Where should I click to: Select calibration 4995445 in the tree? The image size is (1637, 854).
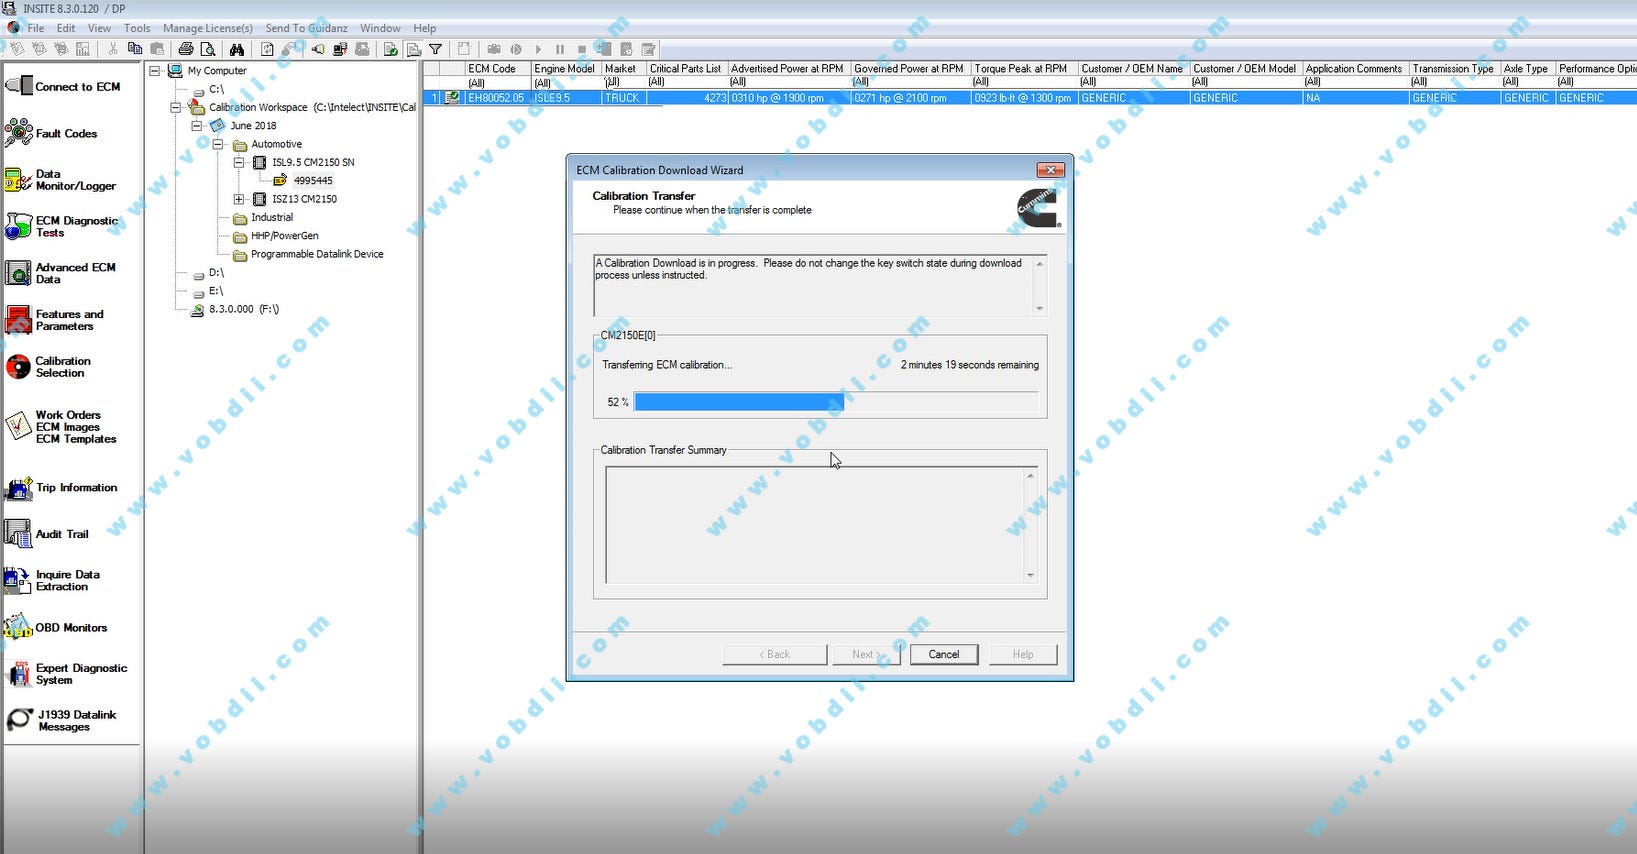pos(313,181)
